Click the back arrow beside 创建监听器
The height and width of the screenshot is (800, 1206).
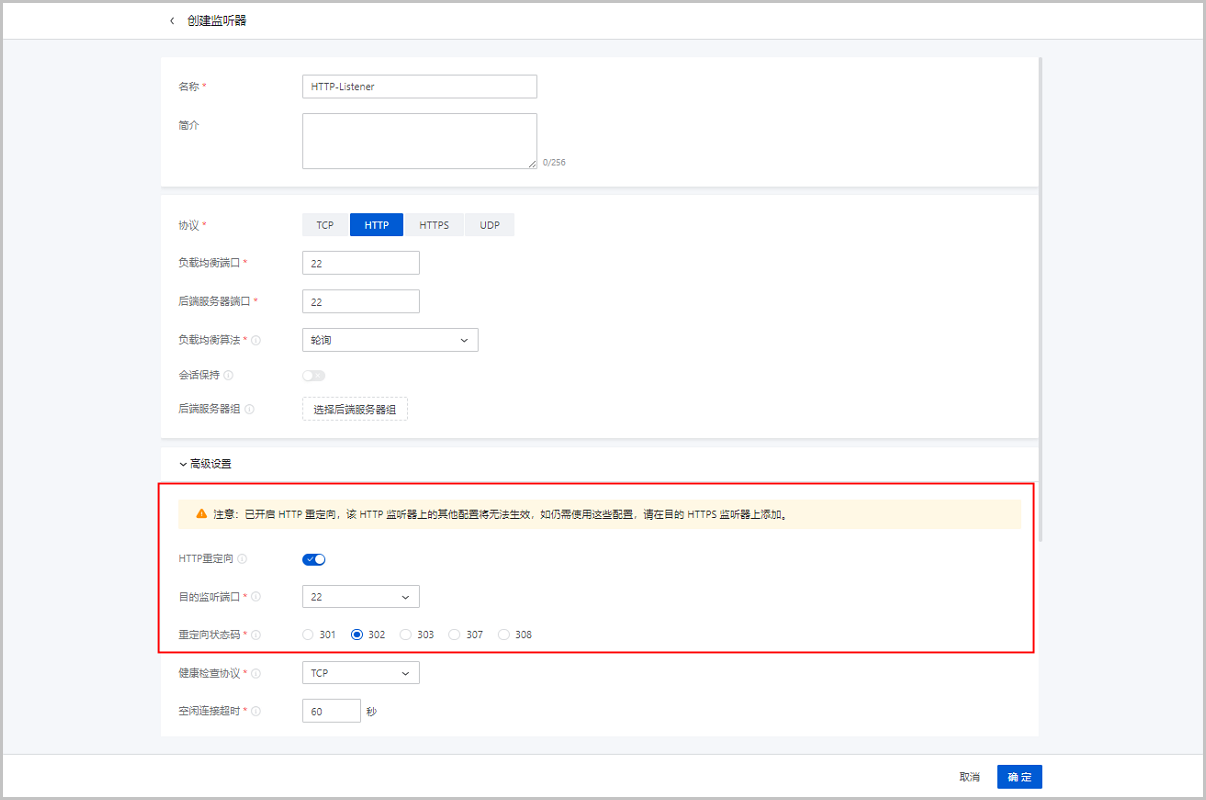click(172, 21)
